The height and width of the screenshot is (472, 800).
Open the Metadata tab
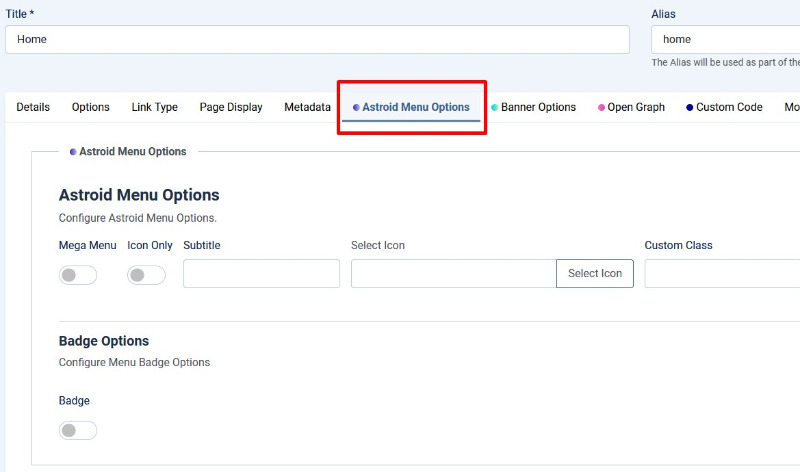coord(308,107)
